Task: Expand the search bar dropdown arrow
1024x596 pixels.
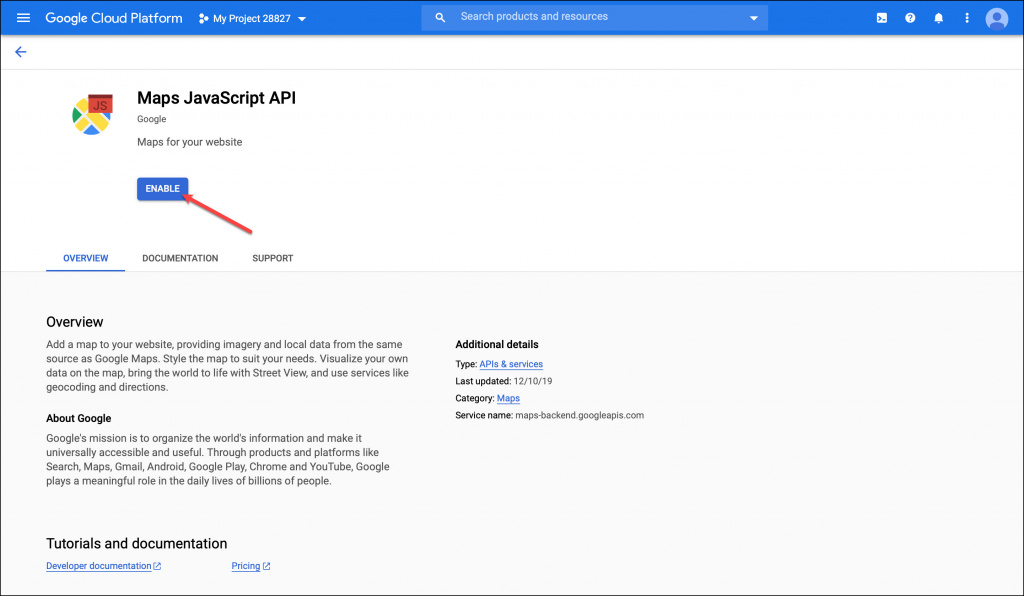Action: [754, 18]
